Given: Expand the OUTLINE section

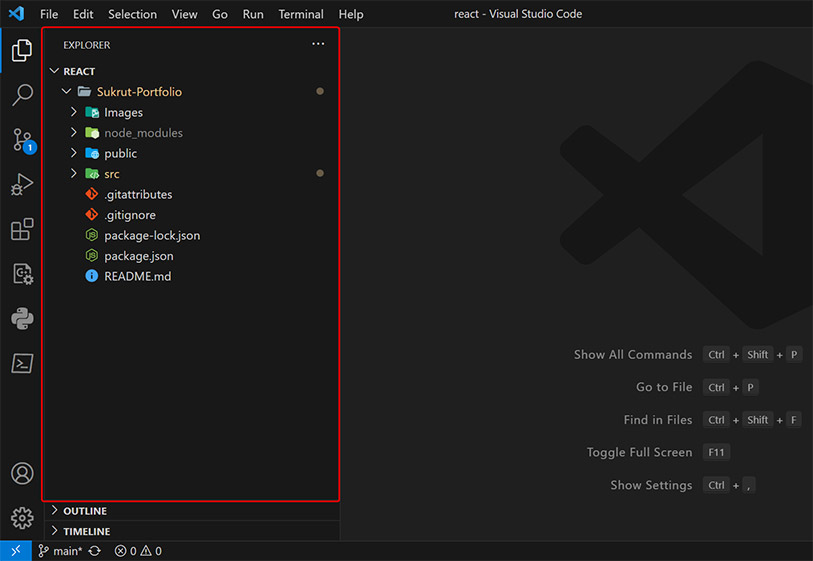Looking at the screenshot, I should tap(54, 511).
